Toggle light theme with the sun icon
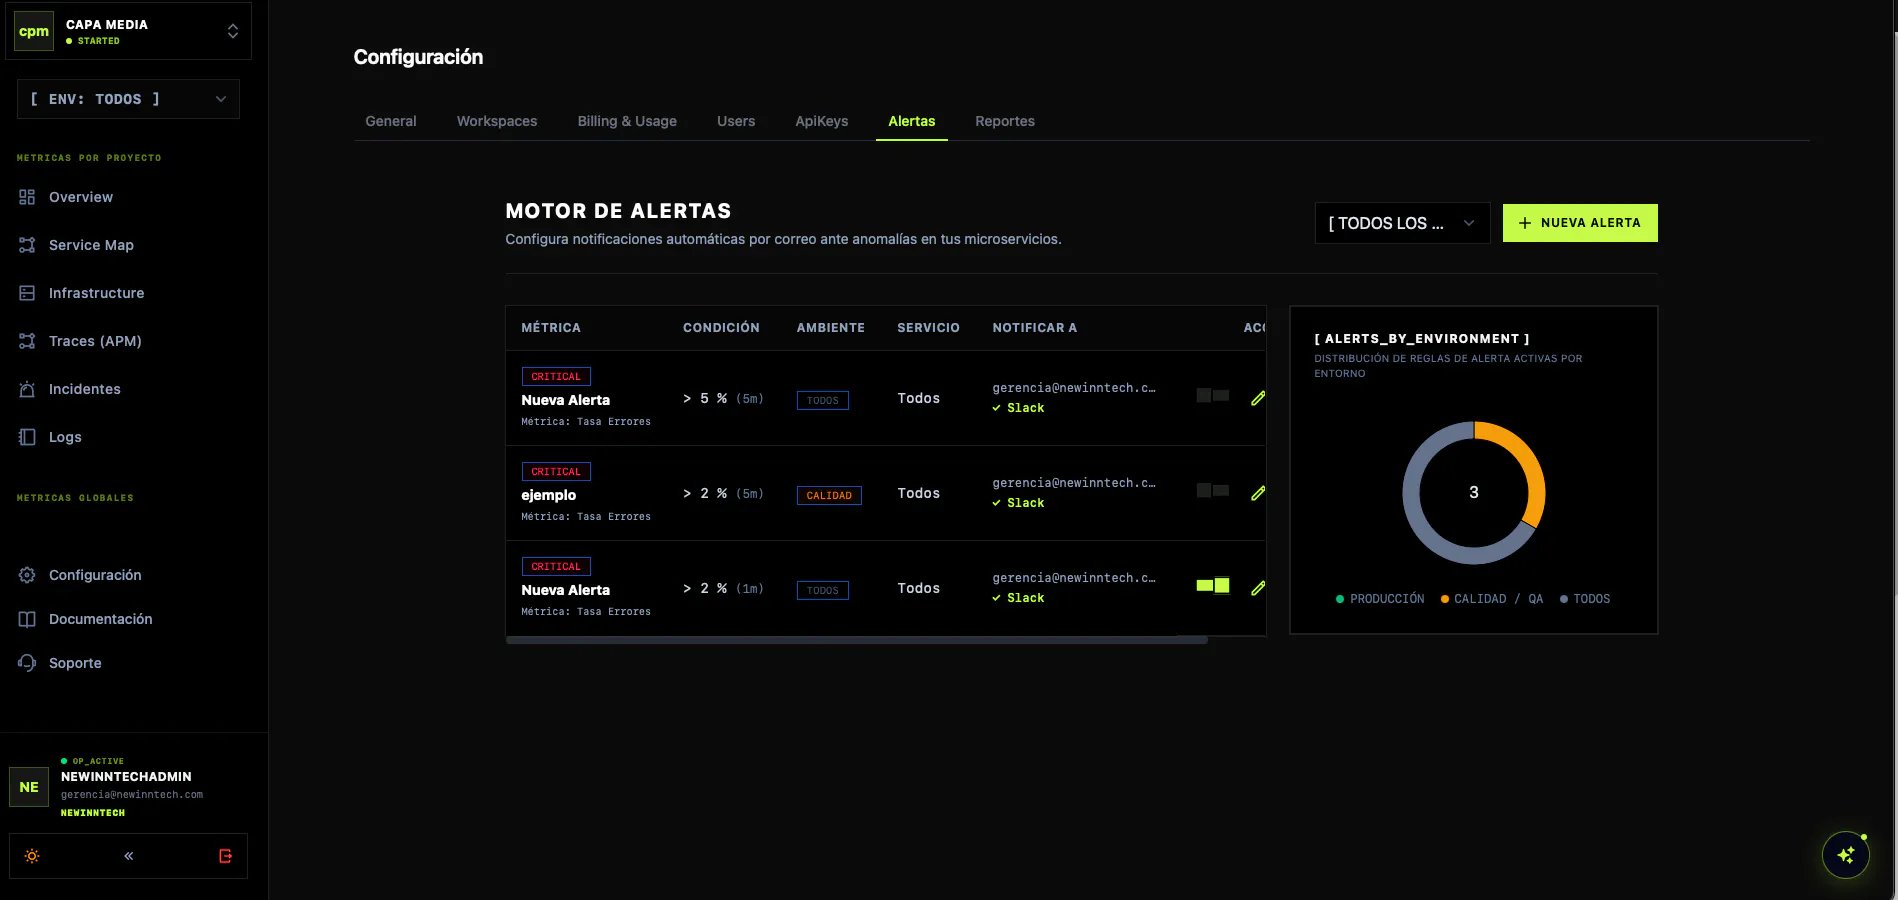The image size is (1898, 900). (32, 856)
